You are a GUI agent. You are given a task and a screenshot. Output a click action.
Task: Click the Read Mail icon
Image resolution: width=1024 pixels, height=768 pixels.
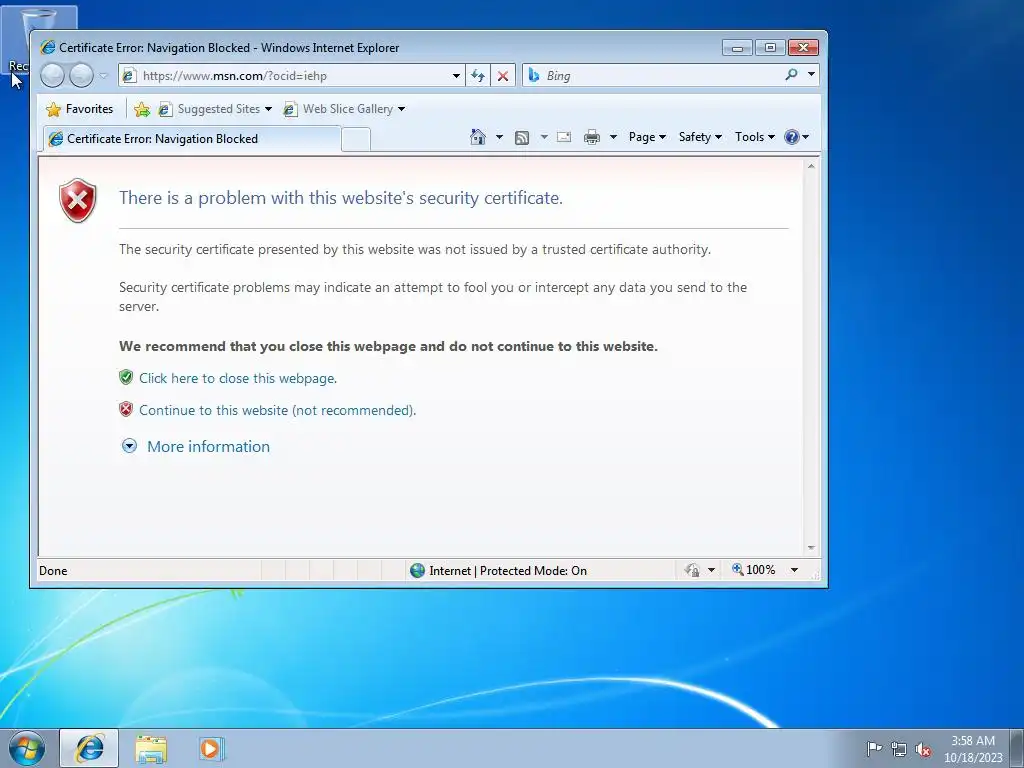point(564,137)
